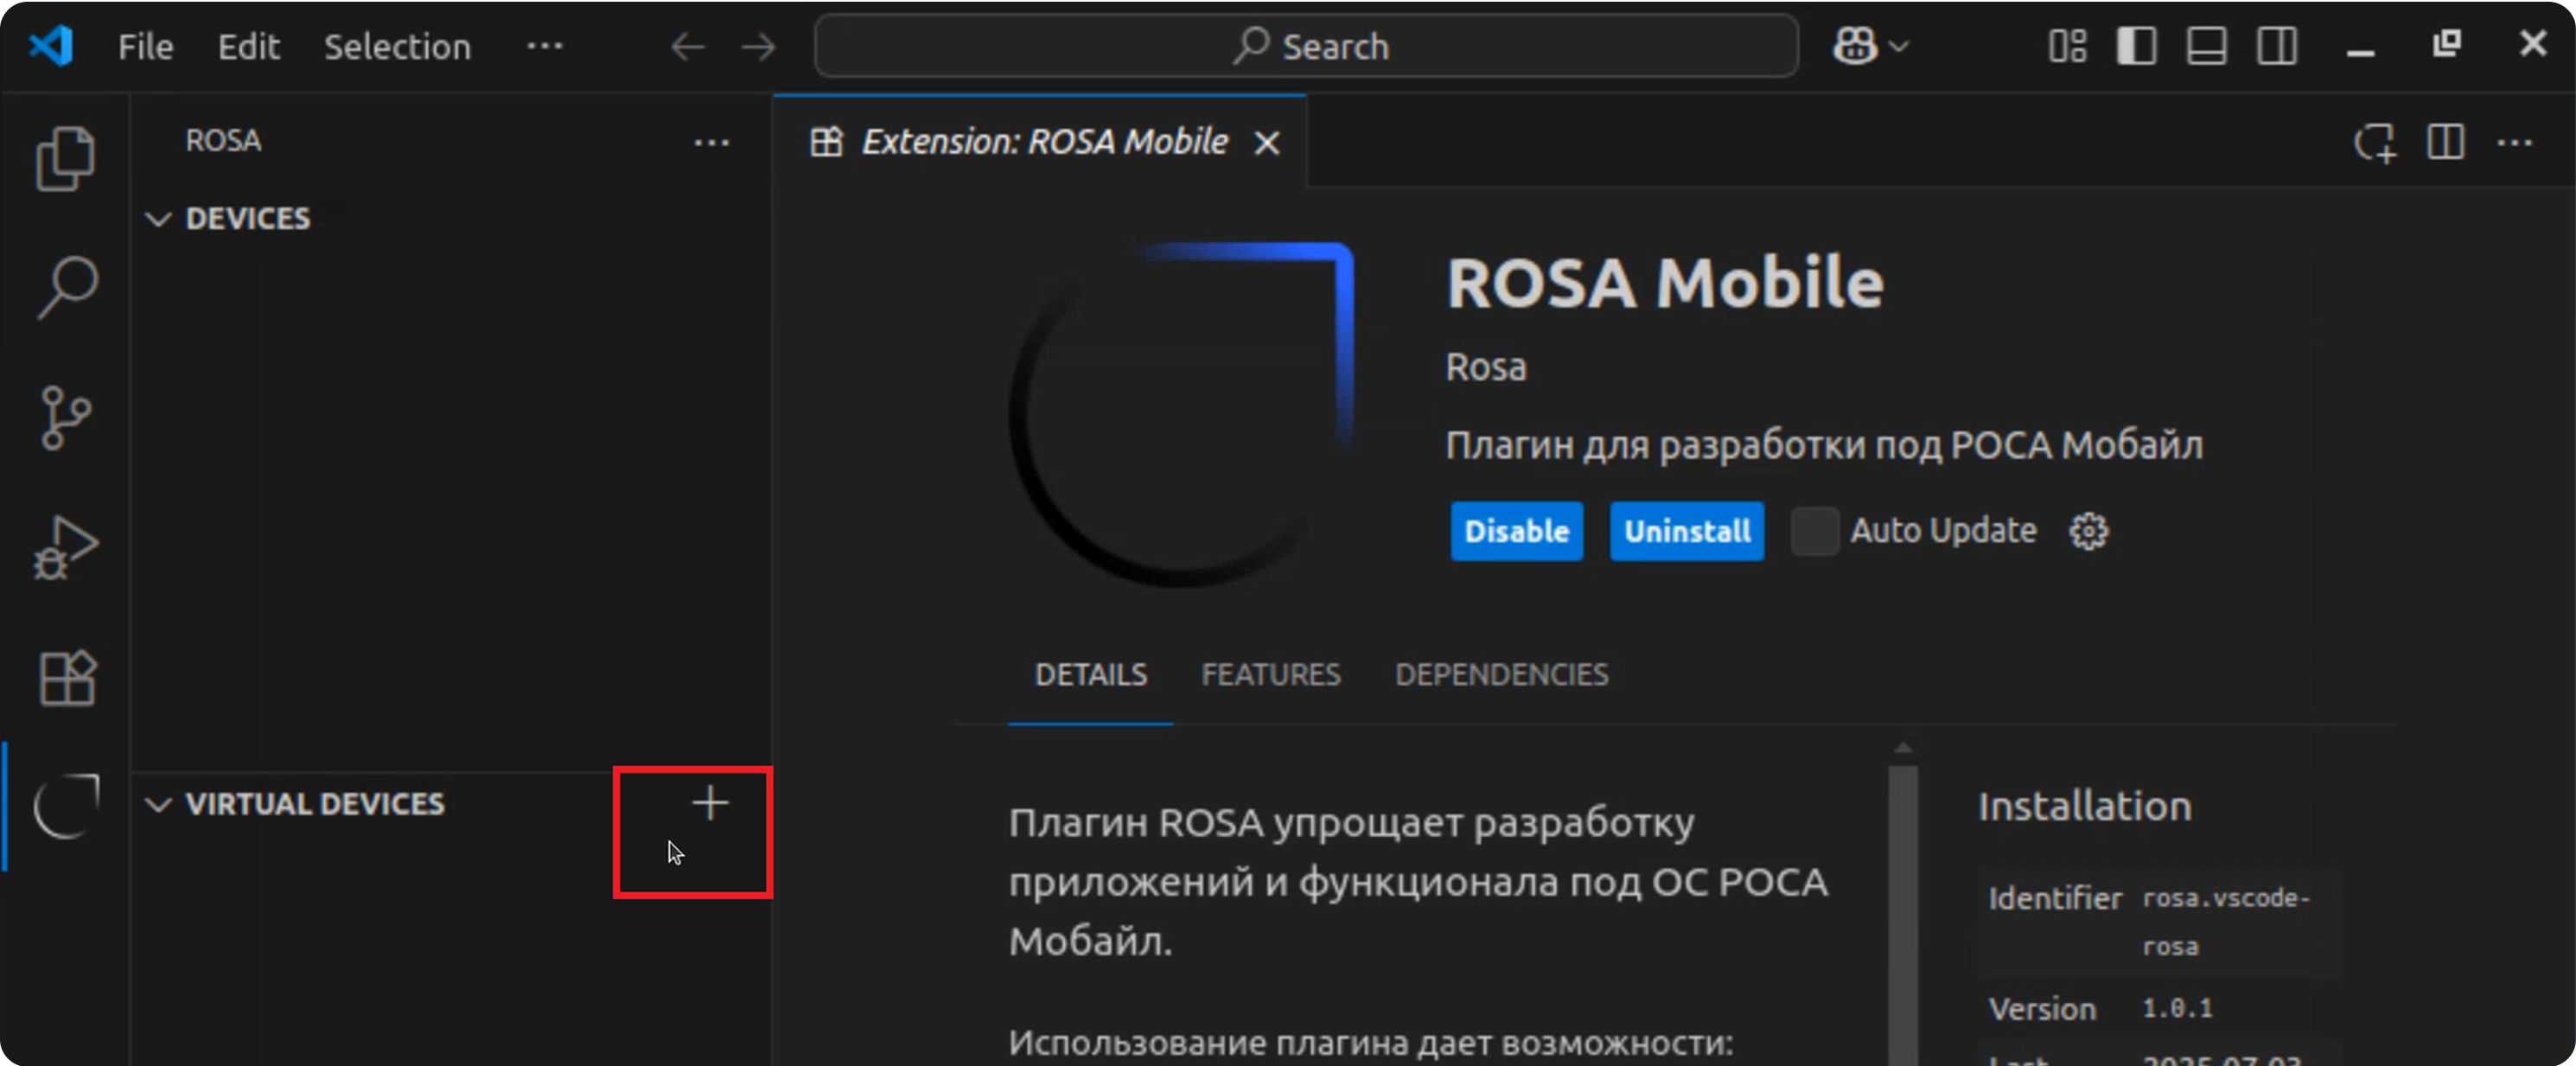2576x1066 pixels.
Task: Collapse the DEVICES section
Action: [159, 218]
